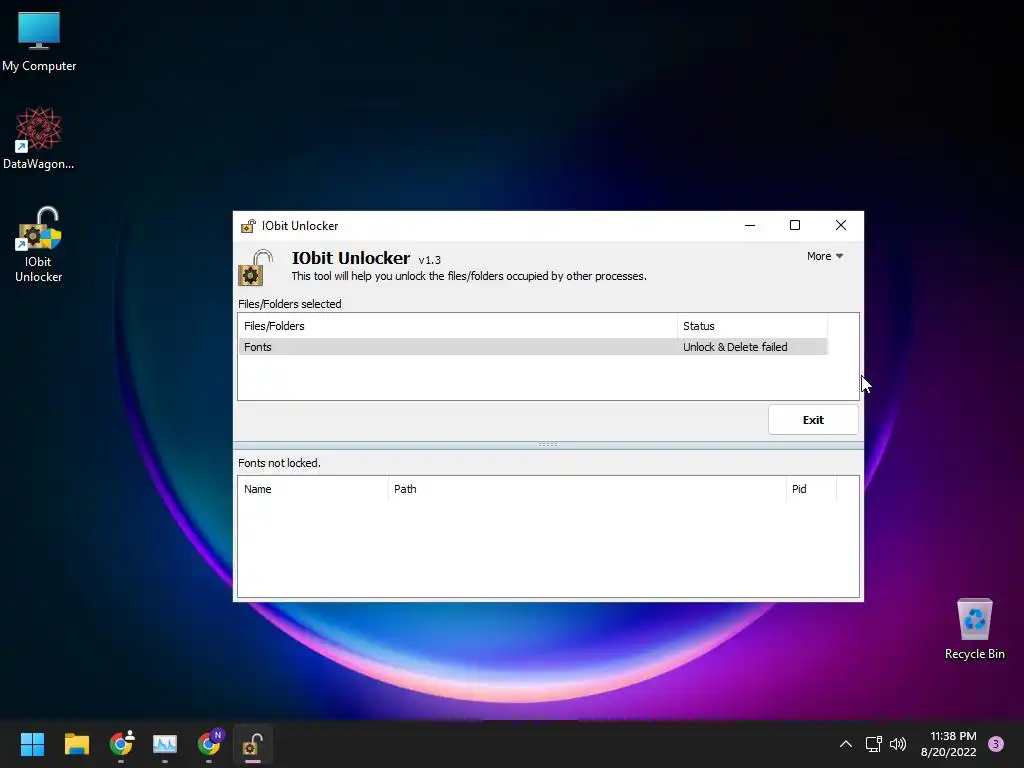Click the v1.3 version text
1024x768 pixels.
(430, 260)
